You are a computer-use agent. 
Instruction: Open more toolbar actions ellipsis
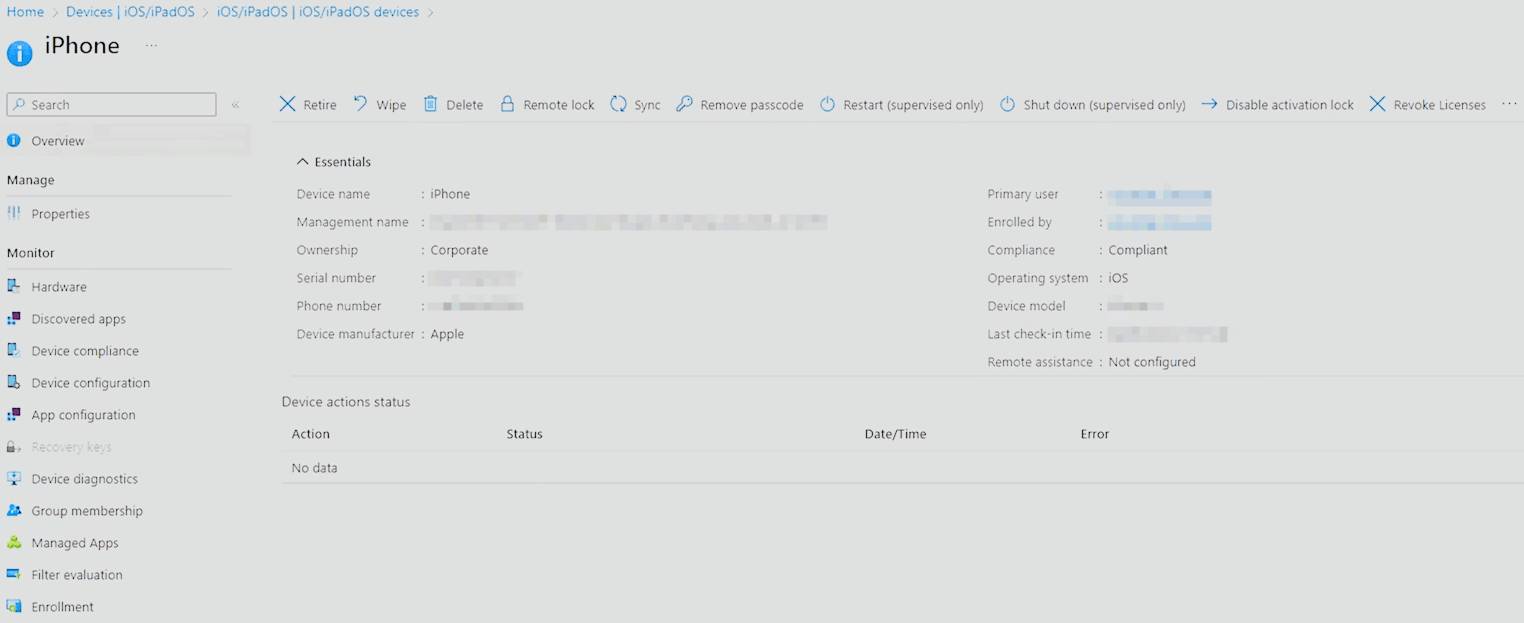[1509, 104]
